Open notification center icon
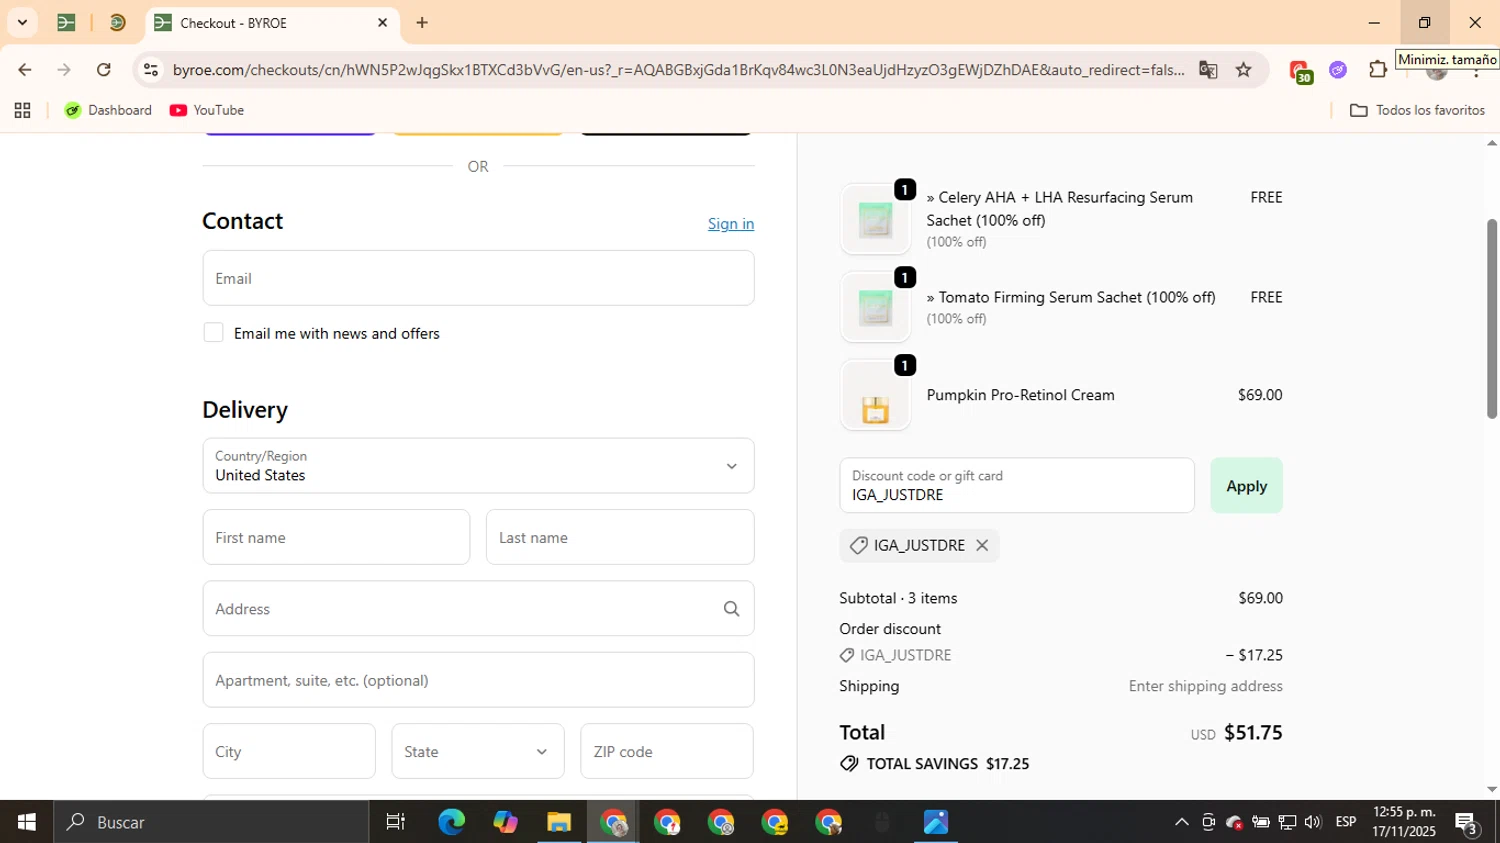Image resolution: width=1500 pixels, height=843 pixels. pyautogui.click(x=1467, y=823)
